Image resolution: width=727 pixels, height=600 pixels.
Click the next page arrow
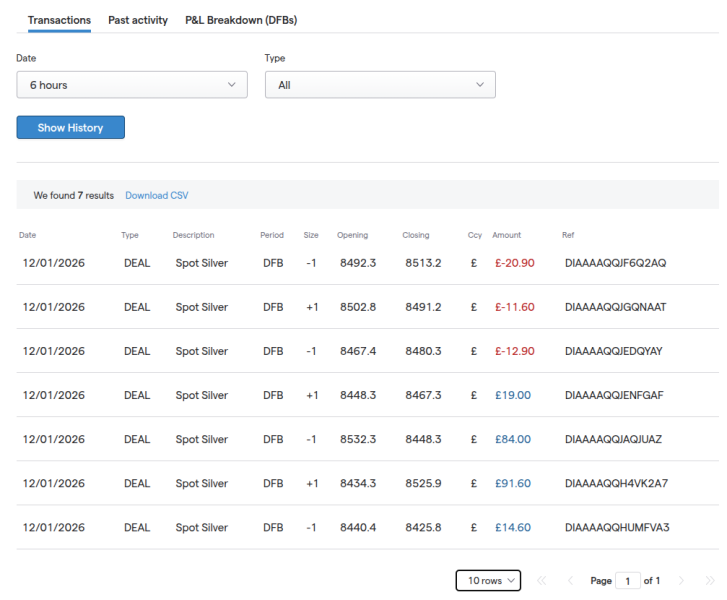[x=681, y=581]
